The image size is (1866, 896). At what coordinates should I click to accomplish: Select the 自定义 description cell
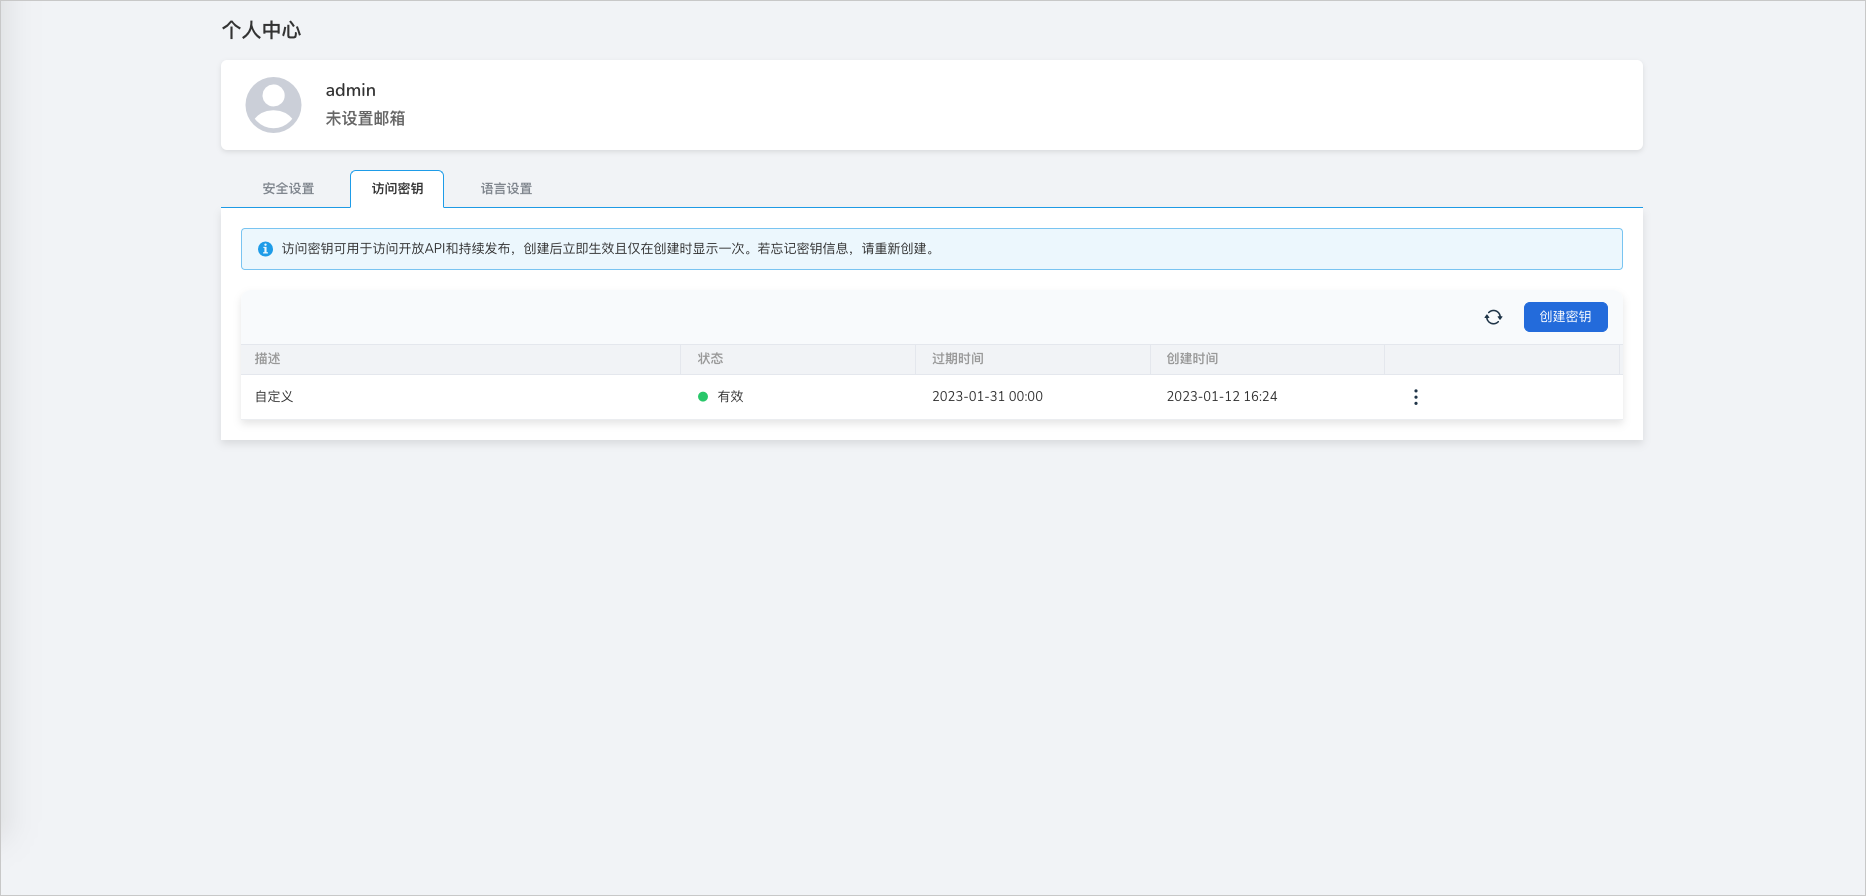tap(274, 397)
